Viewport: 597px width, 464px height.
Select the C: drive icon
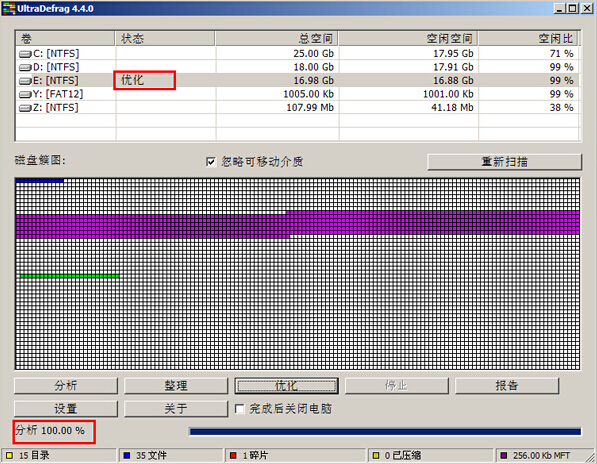25,54
